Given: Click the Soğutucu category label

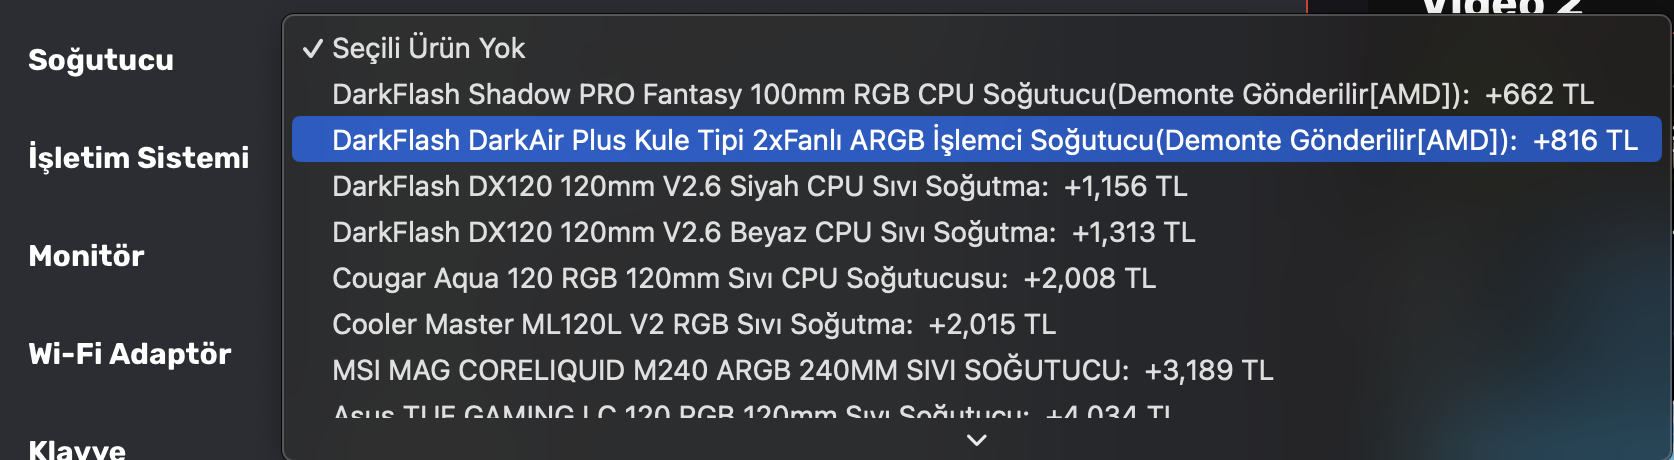Looking at the screenshot, I should coord(101,60).
